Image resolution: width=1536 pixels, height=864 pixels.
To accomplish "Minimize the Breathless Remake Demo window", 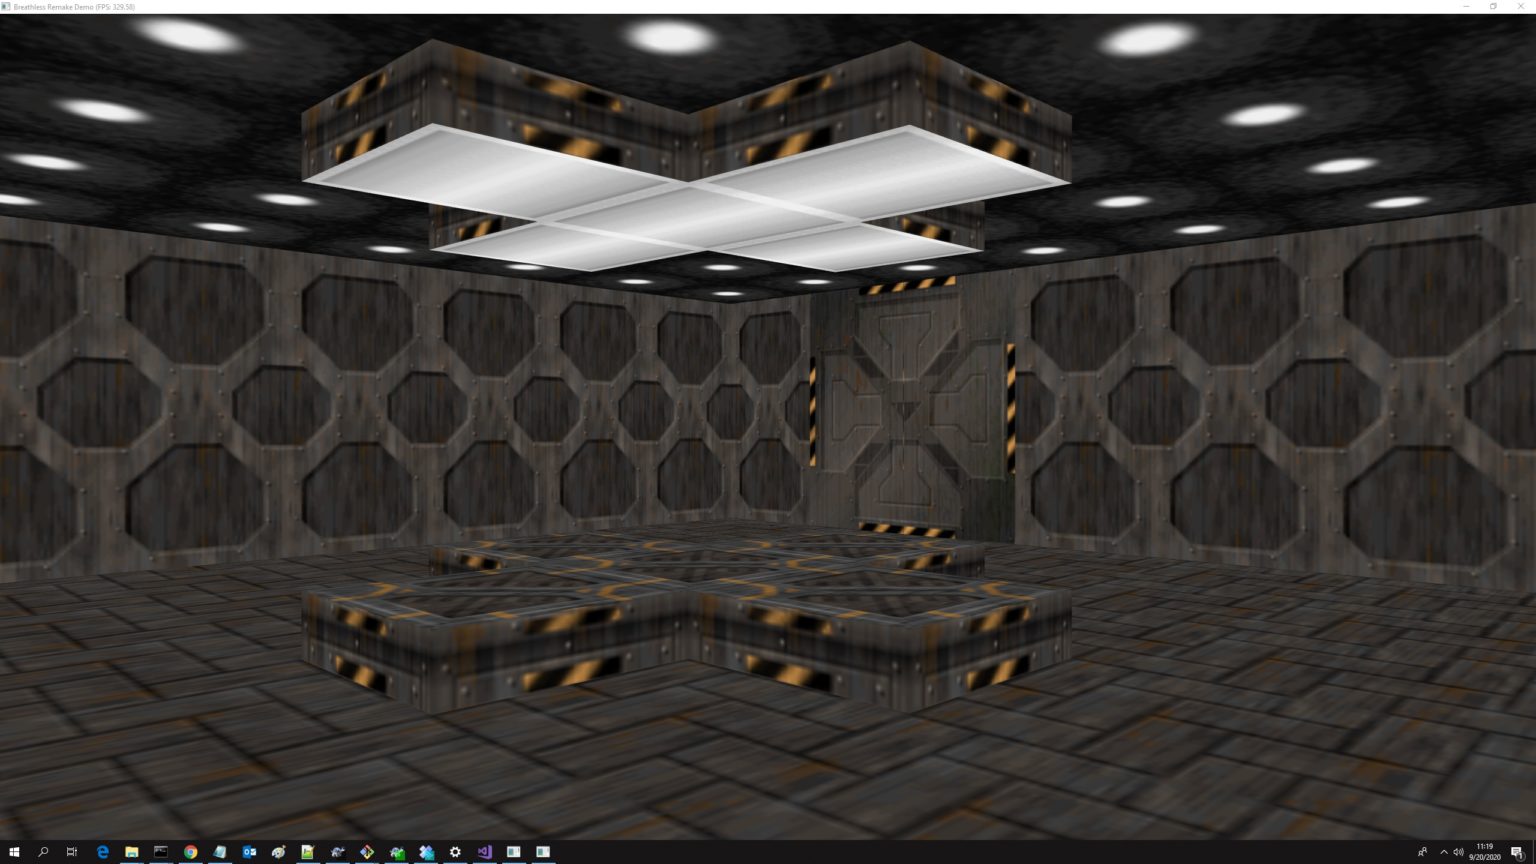I will tap(1466, 6).
